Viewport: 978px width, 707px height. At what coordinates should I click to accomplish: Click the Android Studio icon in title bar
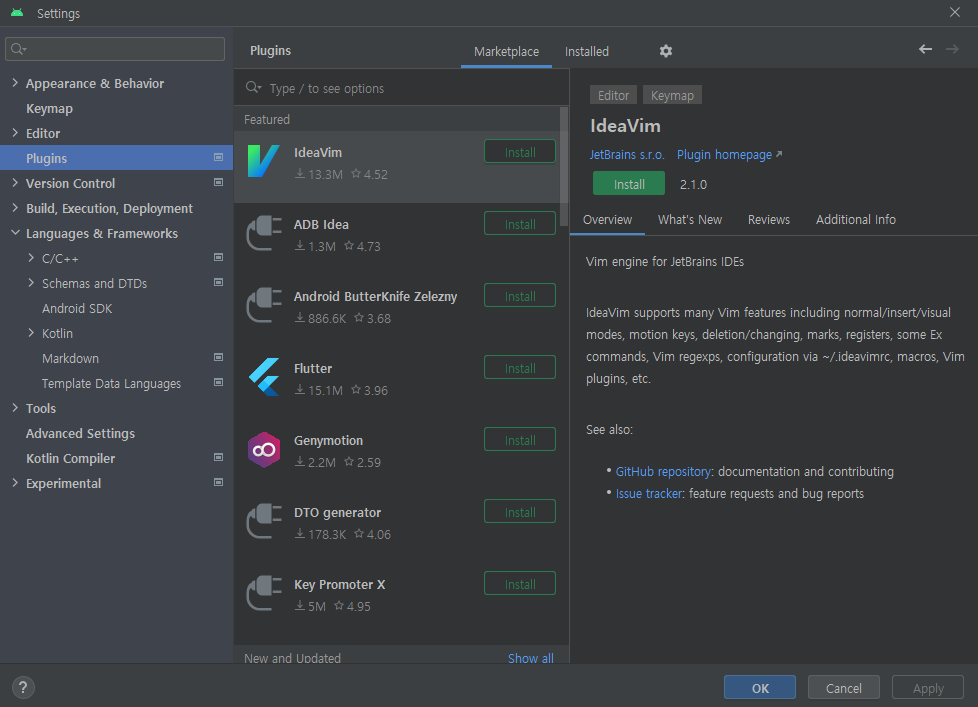(x=17, y=12)
